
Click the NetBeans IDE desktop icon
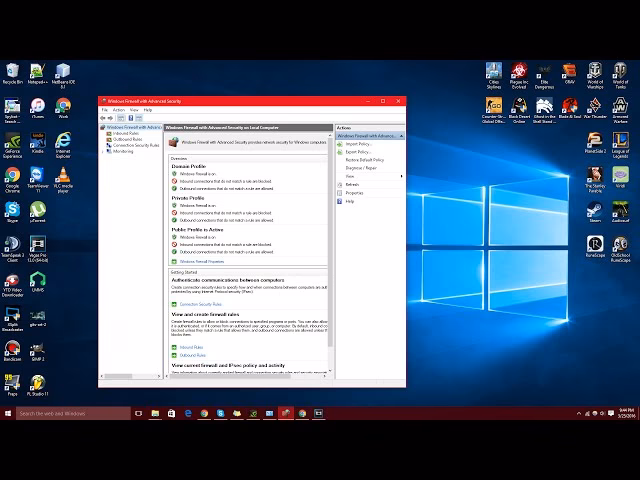click(63, 76)
